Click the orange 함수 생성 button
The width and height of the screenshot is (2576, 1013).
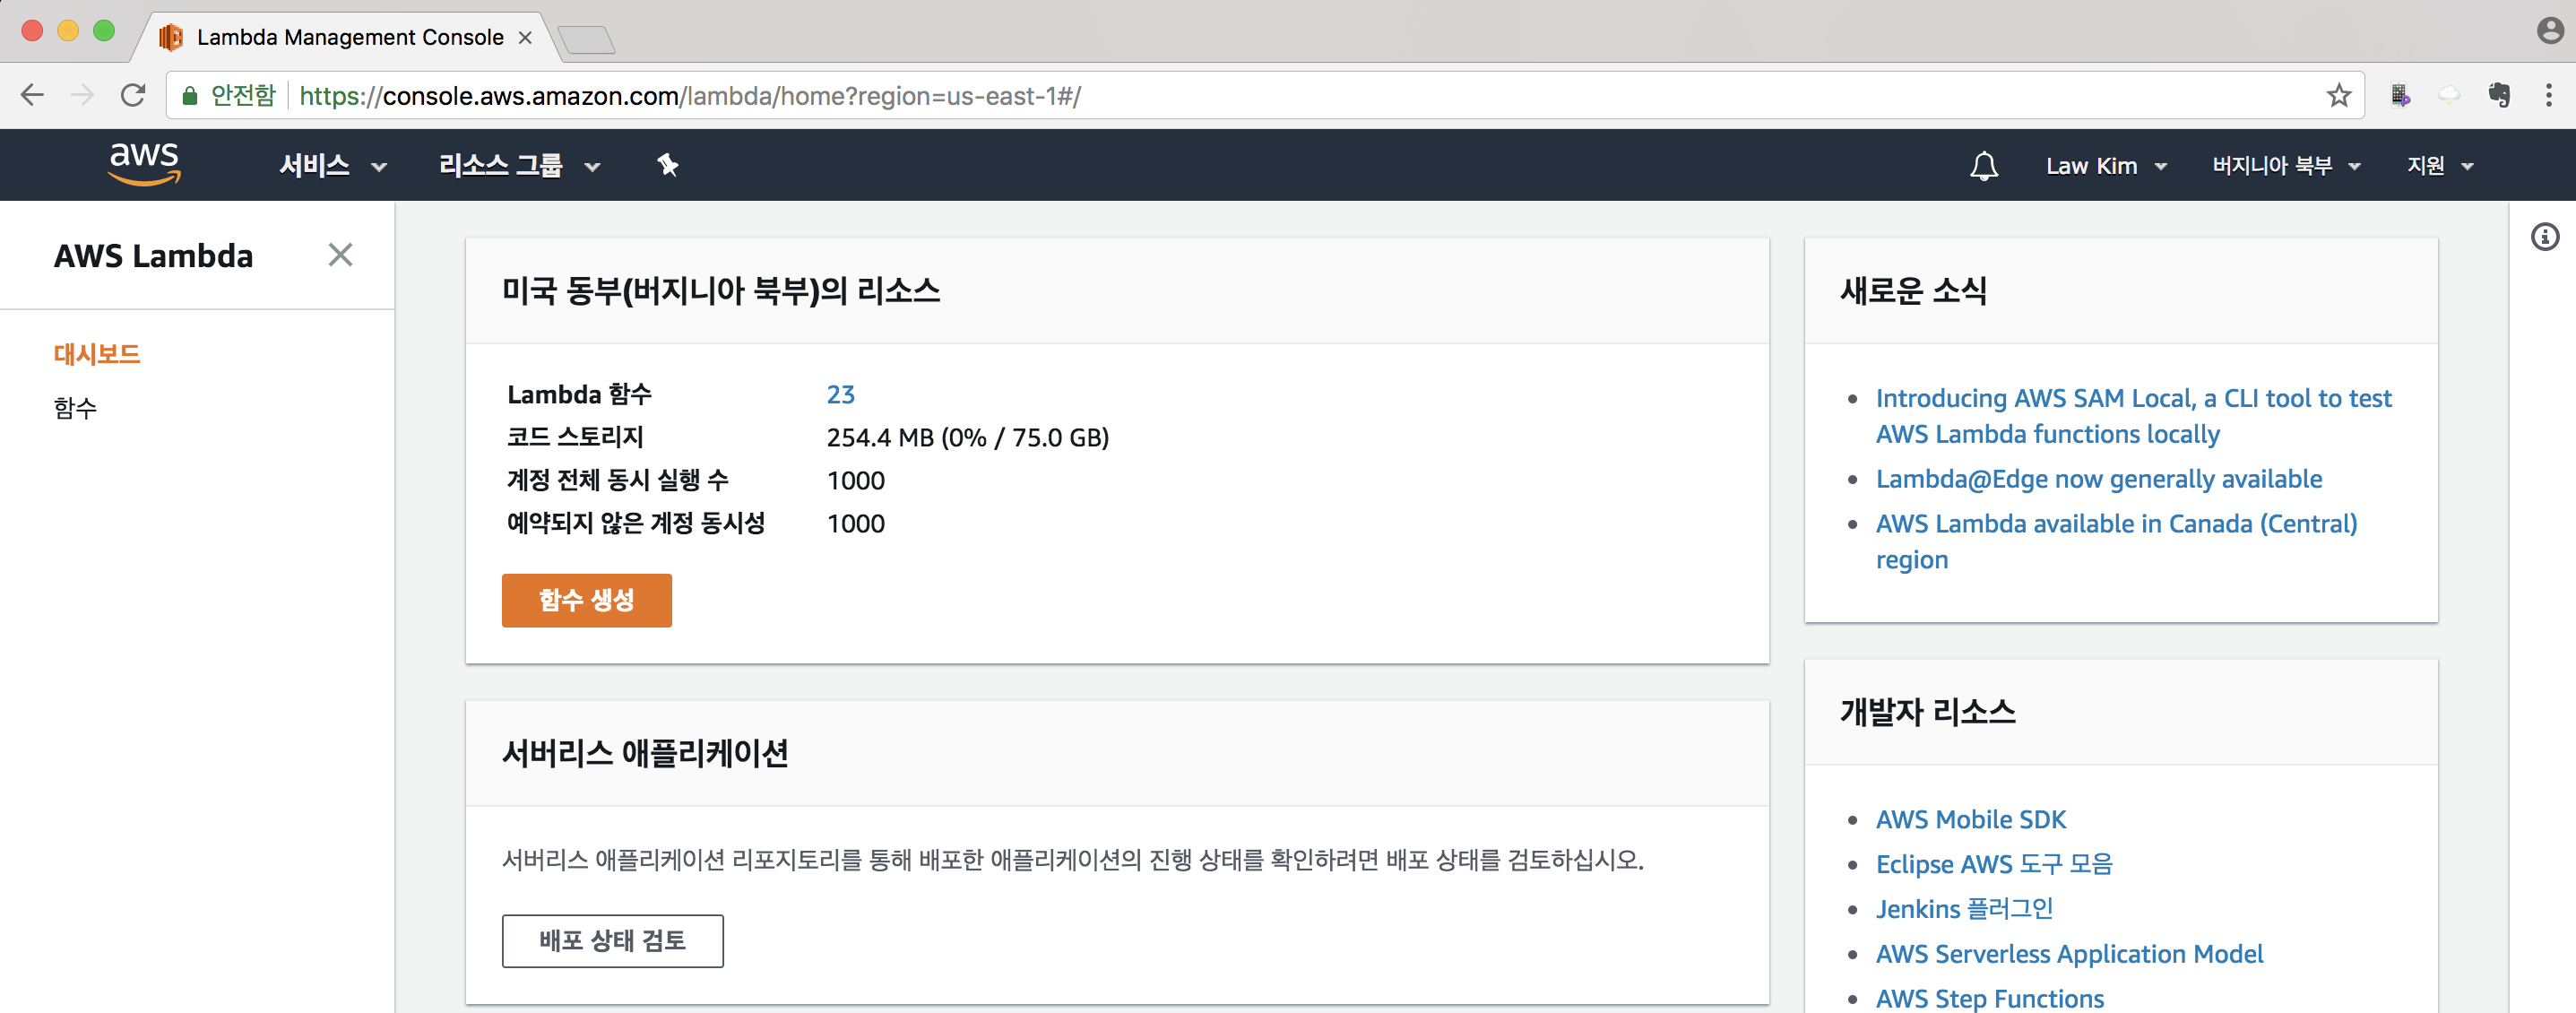[x=586, y=600]
